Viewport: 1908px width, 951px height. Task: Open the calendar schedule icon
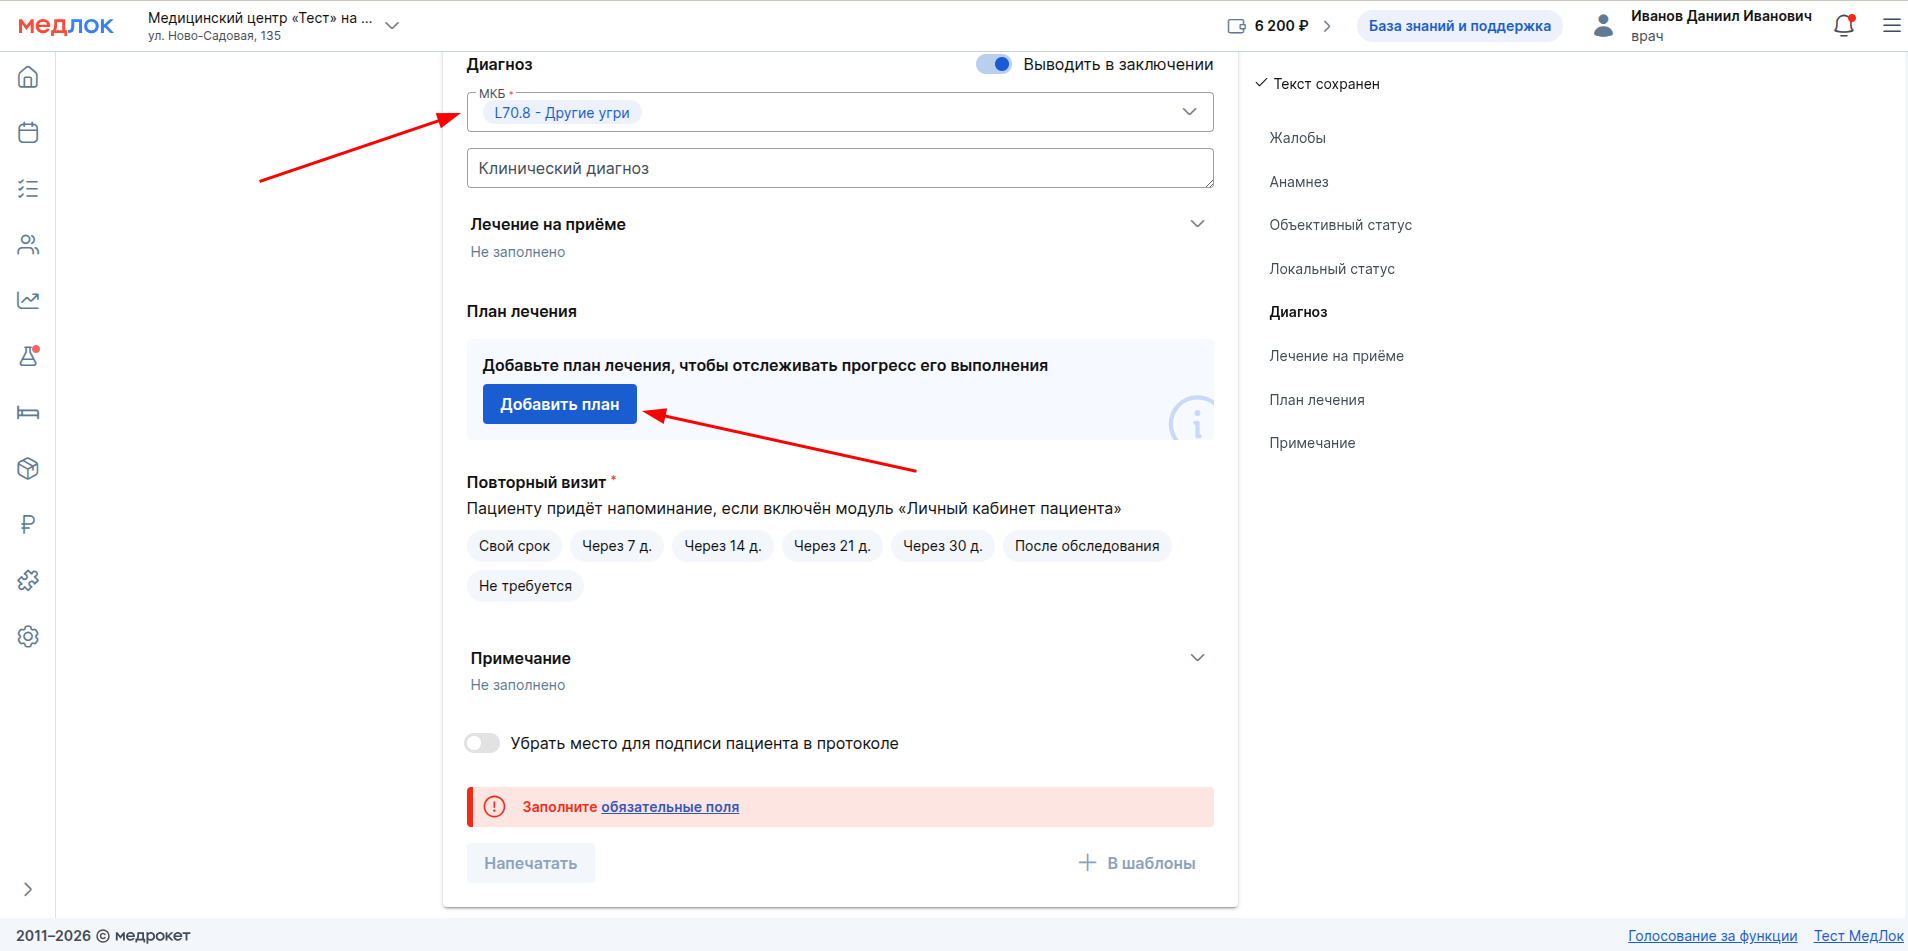click(28, 133)
